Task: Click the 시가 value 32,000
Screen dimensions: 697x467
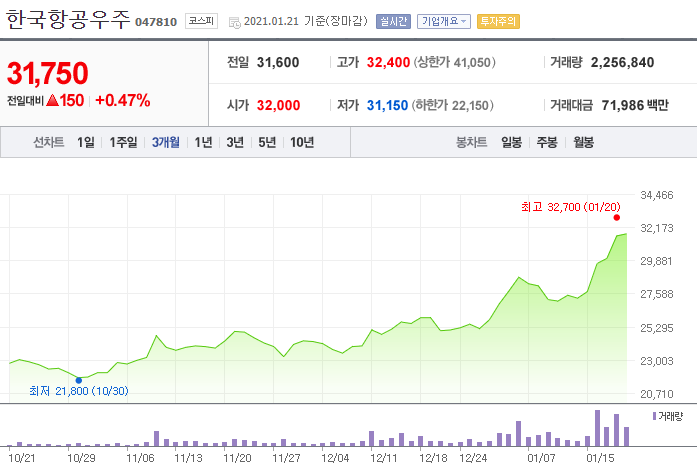Action: [278, 105]
